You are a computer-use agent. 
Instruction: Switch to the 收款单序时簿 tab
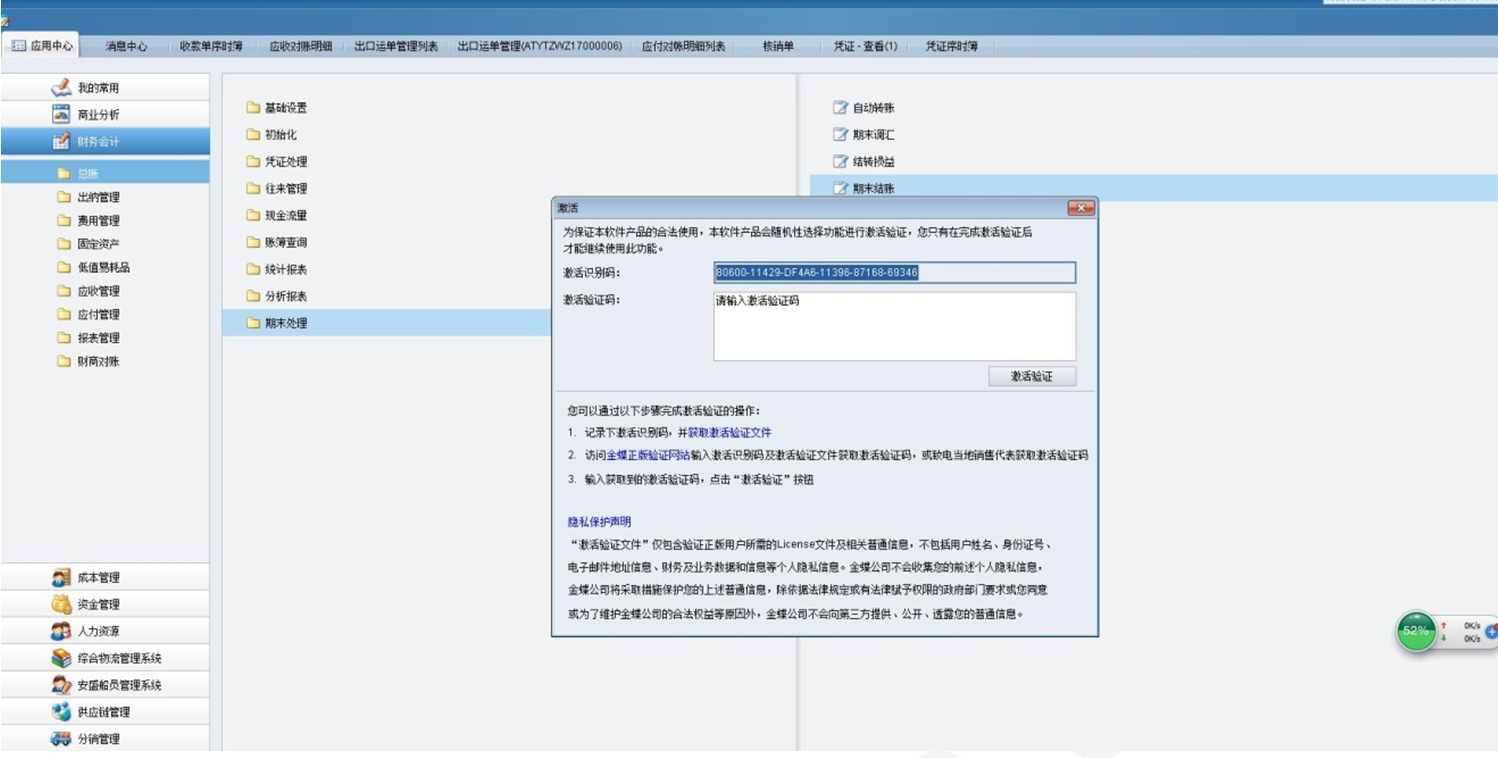211,46
